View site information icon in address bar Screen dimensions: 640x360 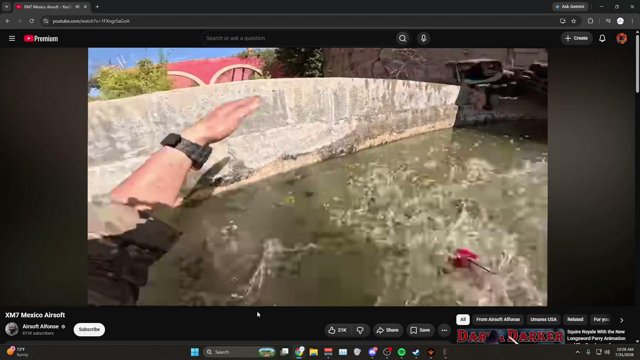point(46,21)
